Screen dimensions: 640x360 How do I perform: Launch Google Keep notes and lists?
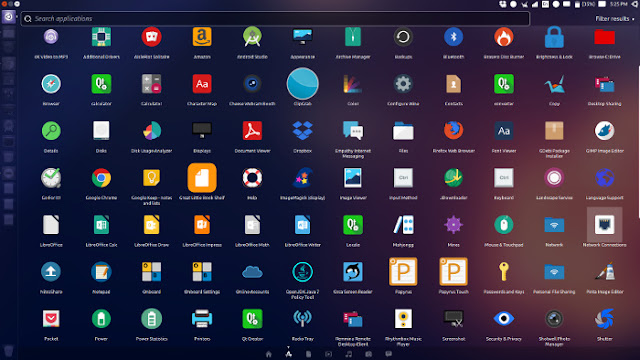click(151, 178)
